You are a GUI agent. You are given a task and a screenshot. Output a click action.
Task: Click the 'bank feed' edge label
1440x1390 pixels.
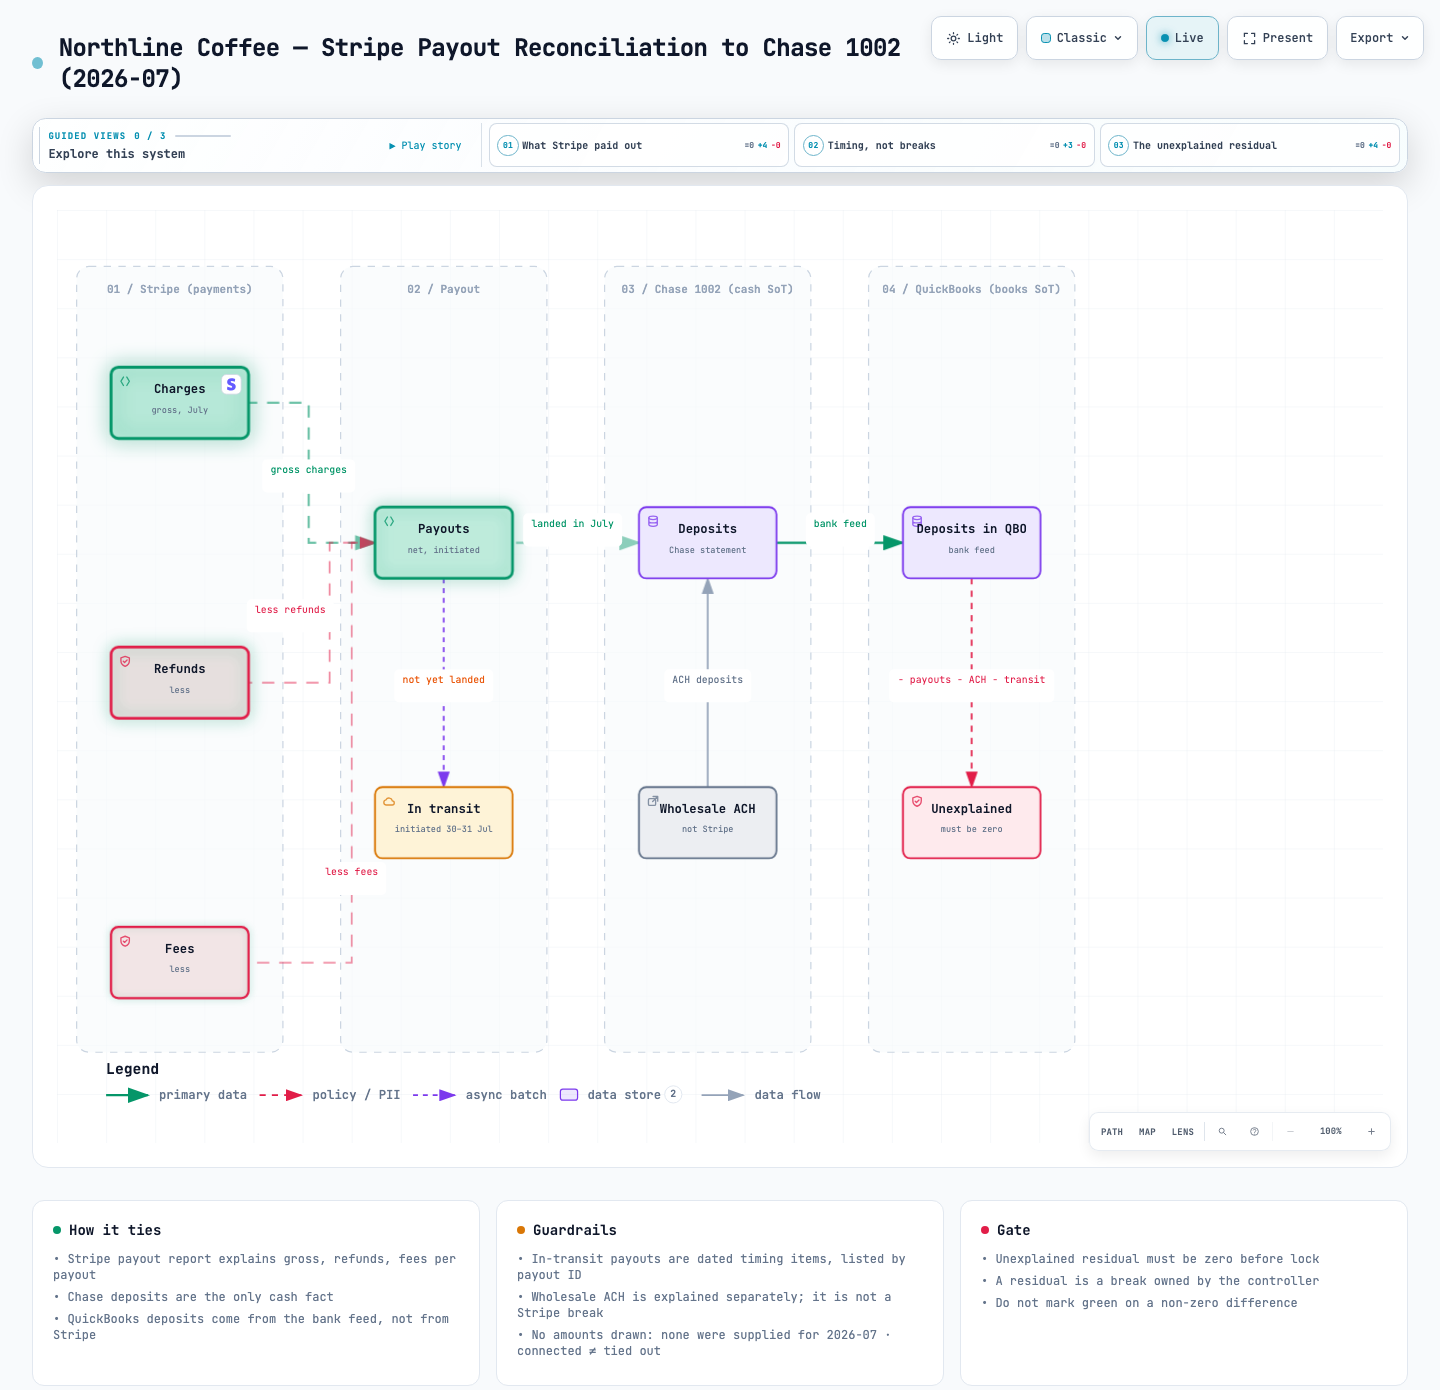tap(841, 524)
